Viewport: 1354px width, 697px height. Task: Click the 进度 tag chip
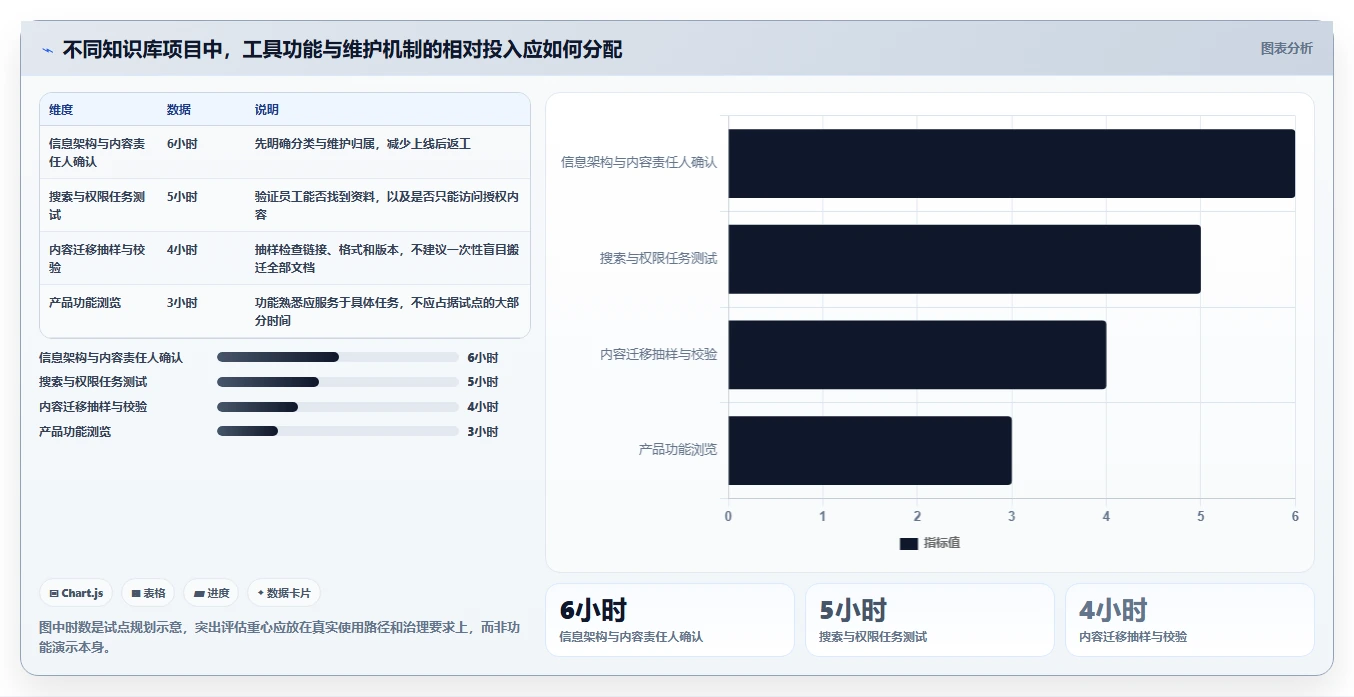(211, 593)
